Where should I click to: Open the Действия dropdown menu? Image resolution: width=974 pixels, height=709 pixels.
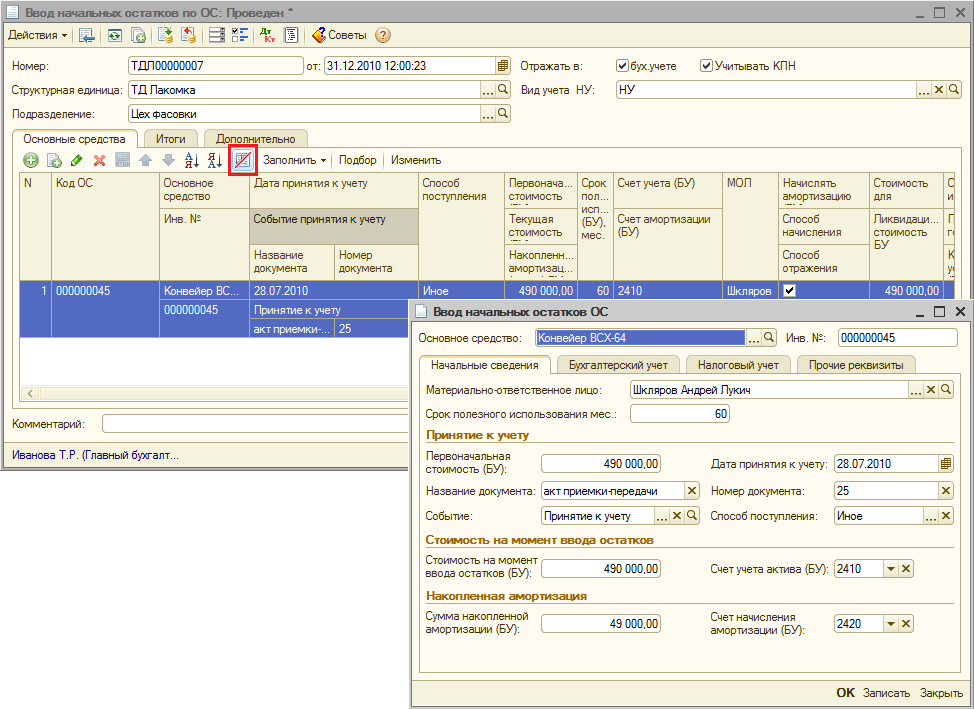pos(38,35)
